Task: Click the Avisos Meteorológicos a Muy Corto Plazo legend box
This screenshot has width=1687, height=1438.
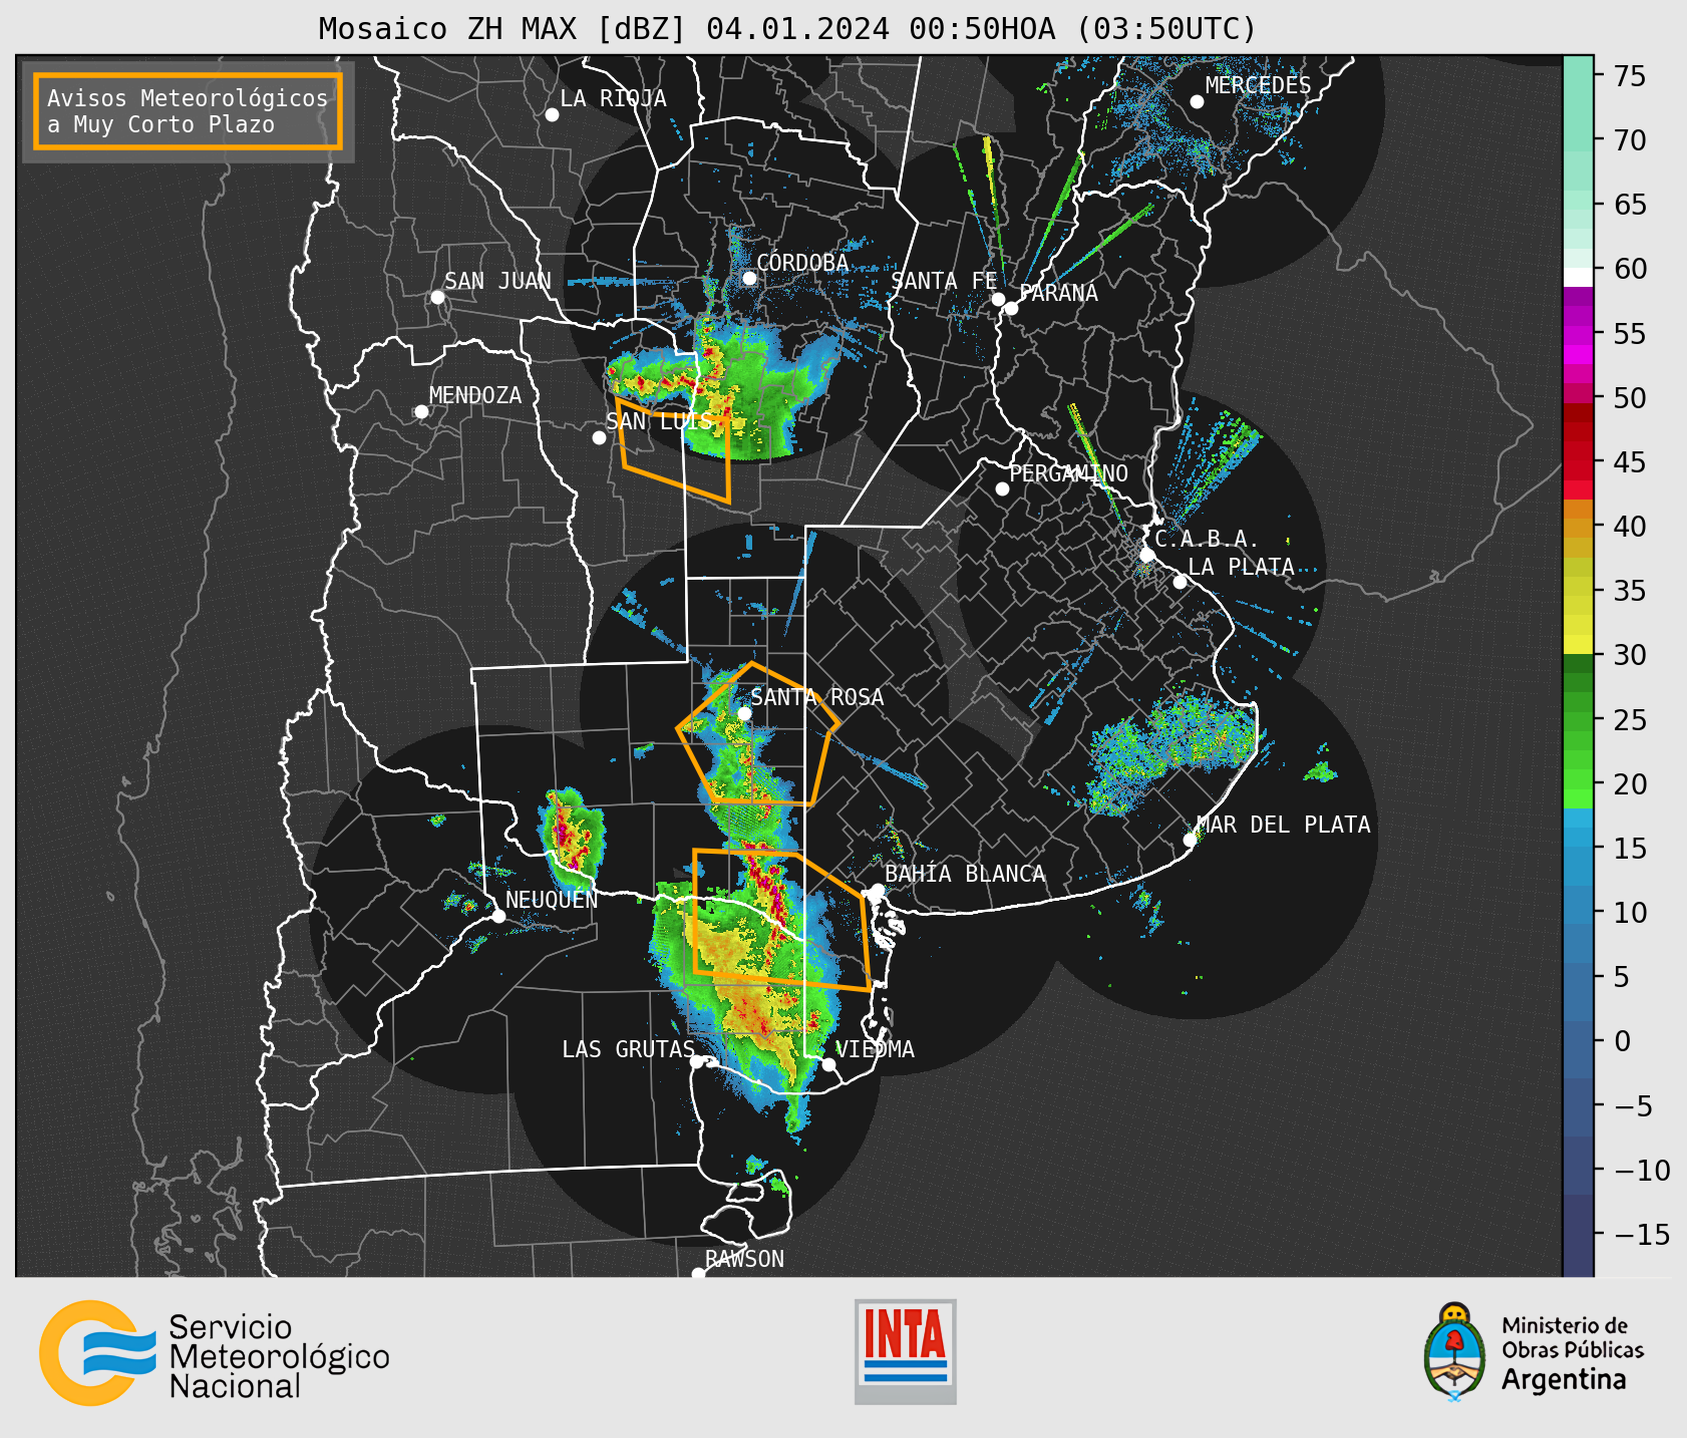Action: [x=188, y=111]
